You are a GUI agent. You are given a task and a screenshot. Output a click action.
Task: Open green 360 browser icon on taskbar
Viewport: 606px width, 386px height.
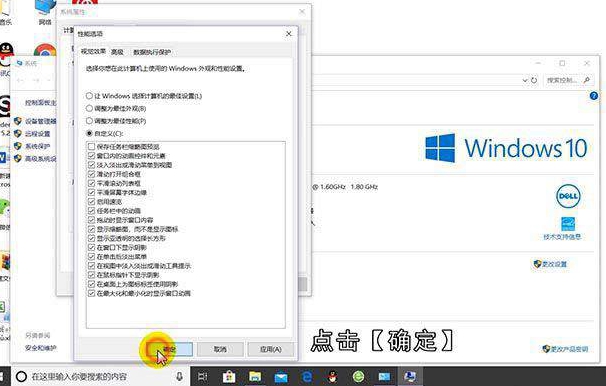pos(359,376)
